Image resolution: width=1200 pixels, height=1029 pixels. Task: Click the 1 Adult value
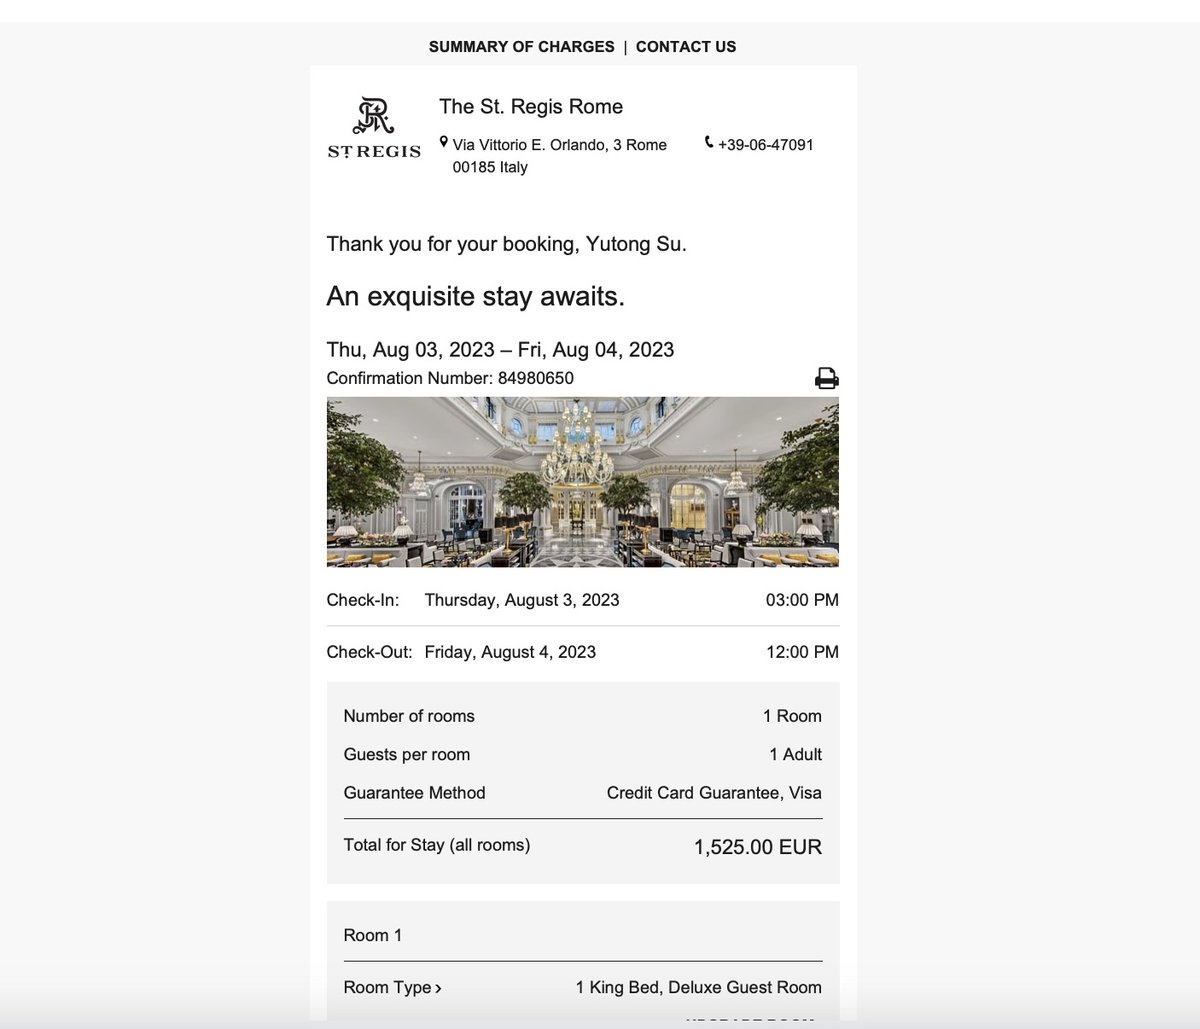coord(795,754)
